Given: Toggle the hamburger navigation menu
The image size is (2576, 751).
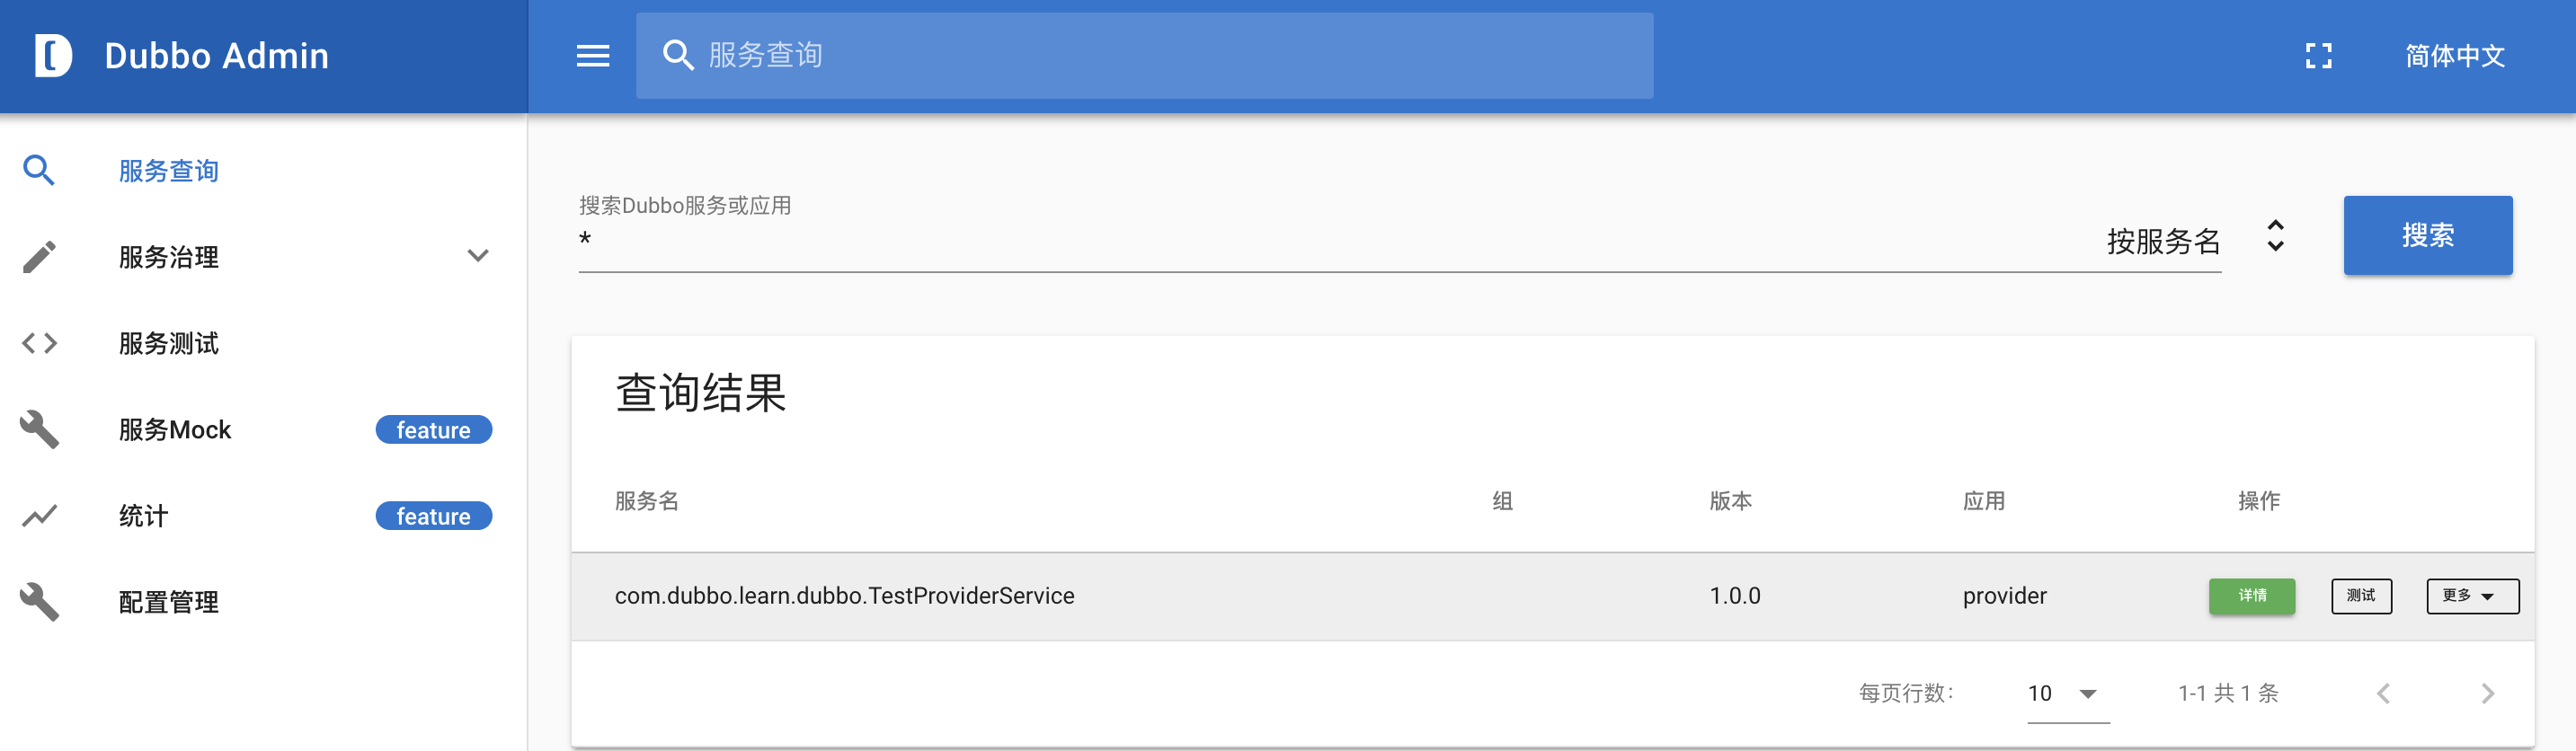Looking at the screenshot, I should tap(592, 56).
